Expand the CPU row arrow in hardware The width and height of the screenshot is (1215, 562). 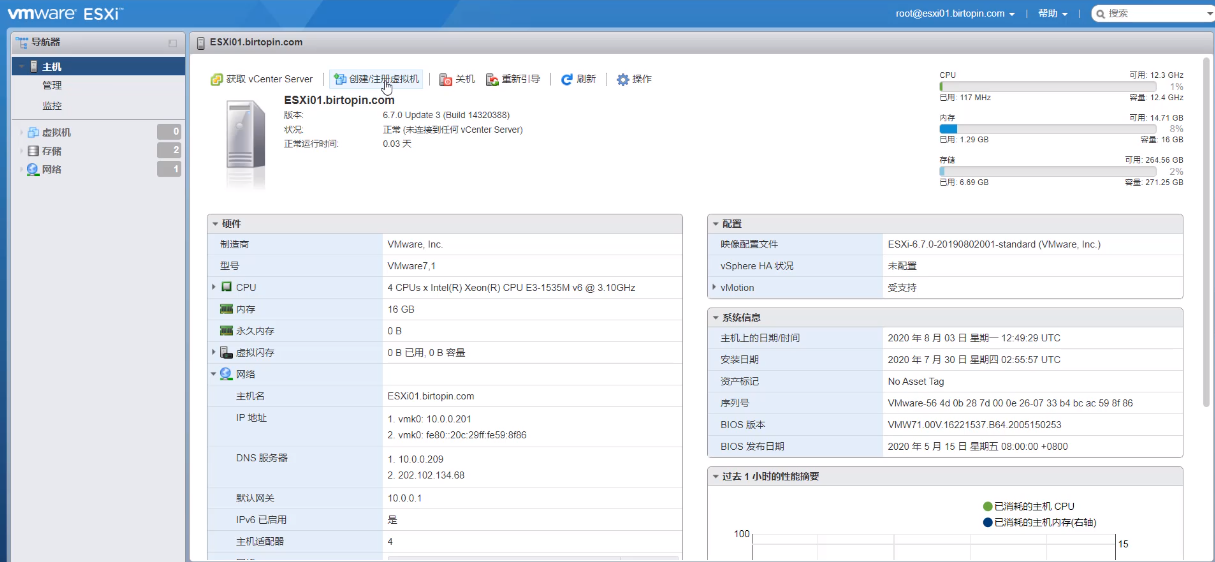214,287
